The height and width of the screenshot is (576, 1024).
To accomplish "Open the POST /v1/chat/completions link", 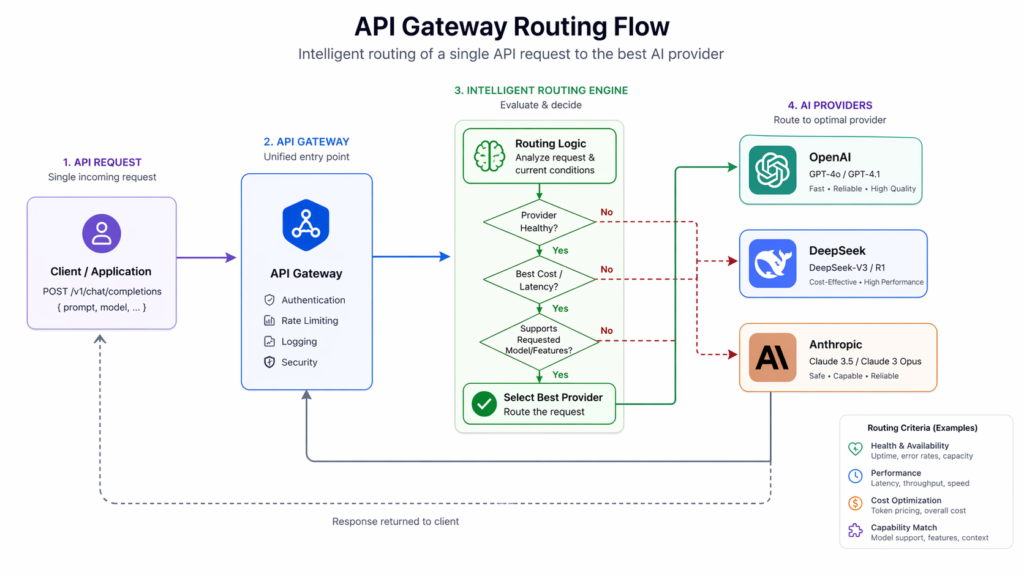I will tap(101, 292).
